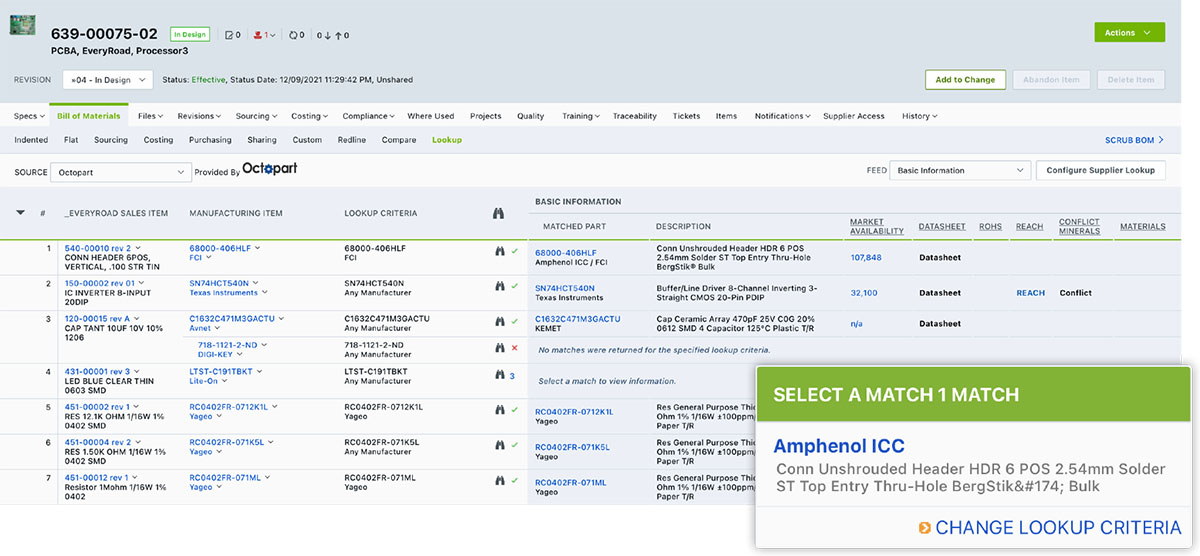Image resolution: width=1200 pixels, height=556 pixels.
Task: Click REACH link in SN74HCT540N row
Action: coord(1030,293)
